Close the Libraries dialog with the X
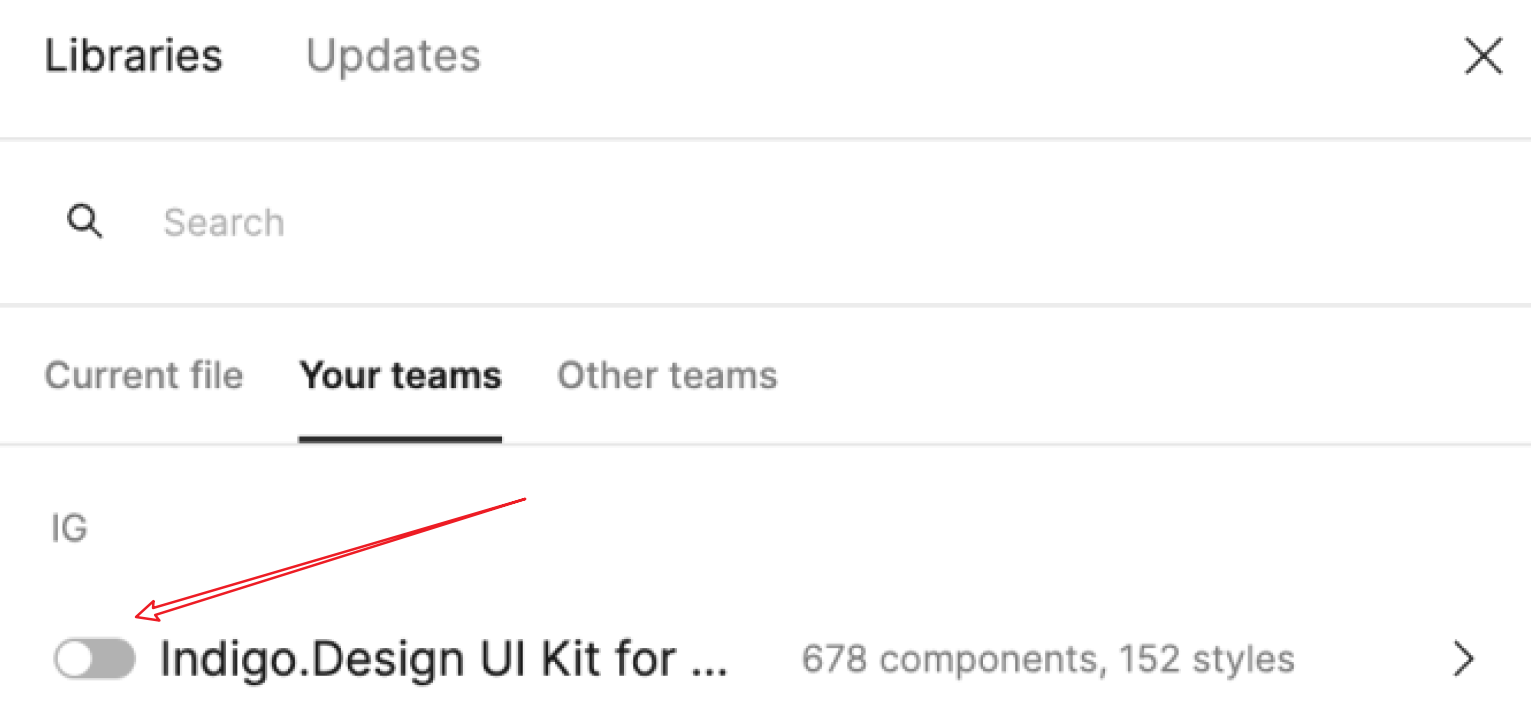1531x720 pixels. coord(1483,57)
